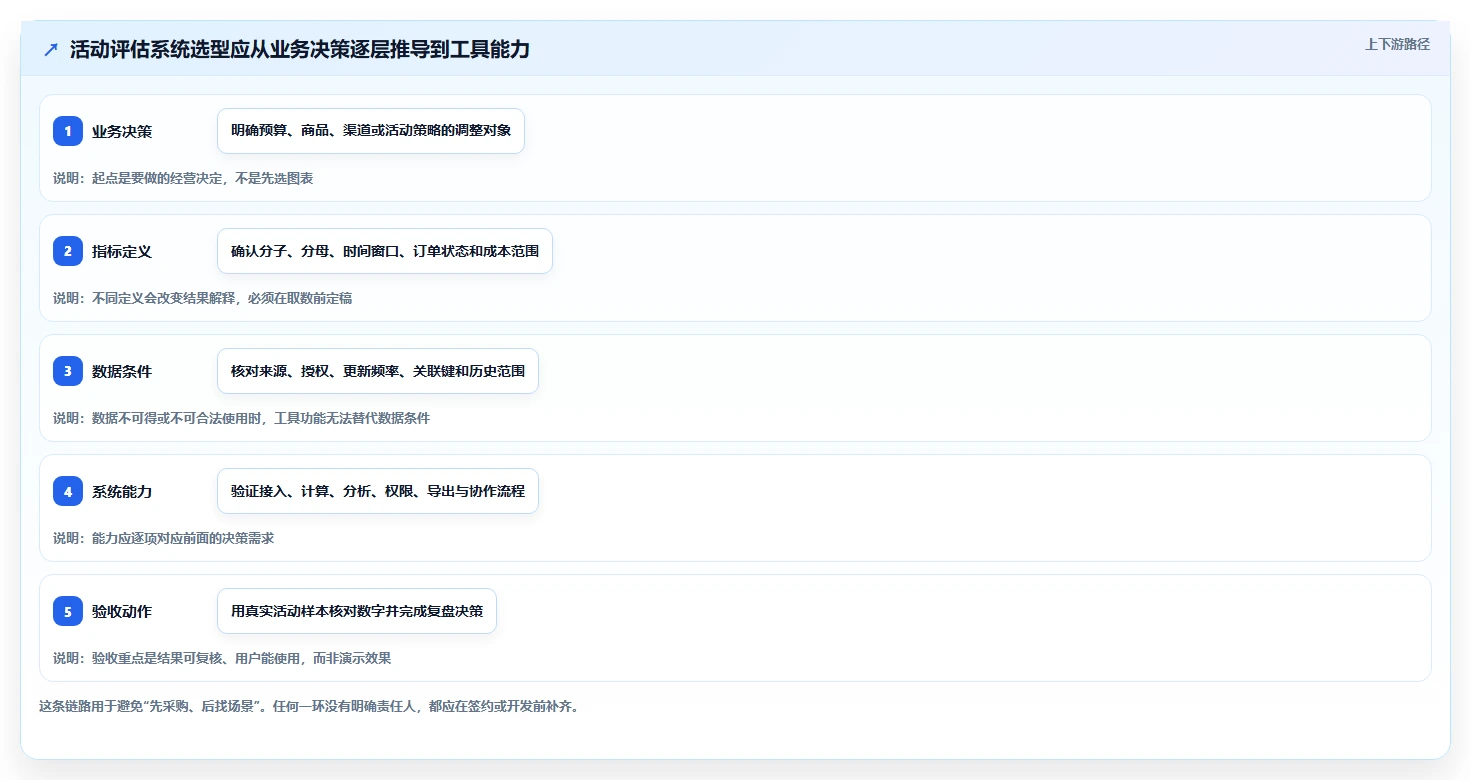The width and height of the screenshot is (1471, 780).
Task: Select the step 1 number badge
Action: tap(68, 131)
